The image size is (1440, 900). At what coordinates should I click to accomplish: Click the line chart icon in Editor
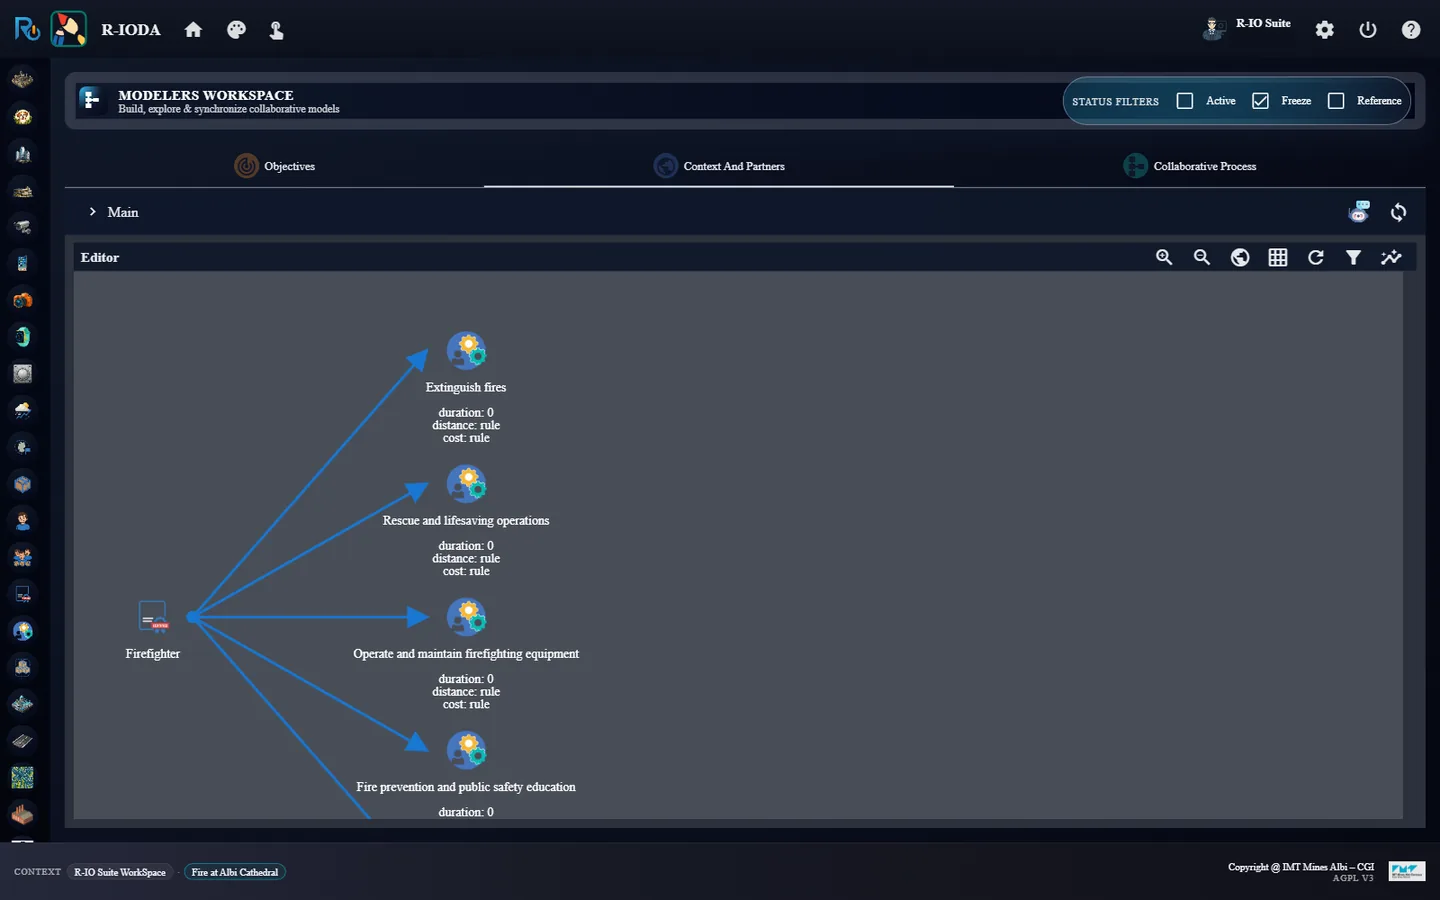tap(1391, 257)
